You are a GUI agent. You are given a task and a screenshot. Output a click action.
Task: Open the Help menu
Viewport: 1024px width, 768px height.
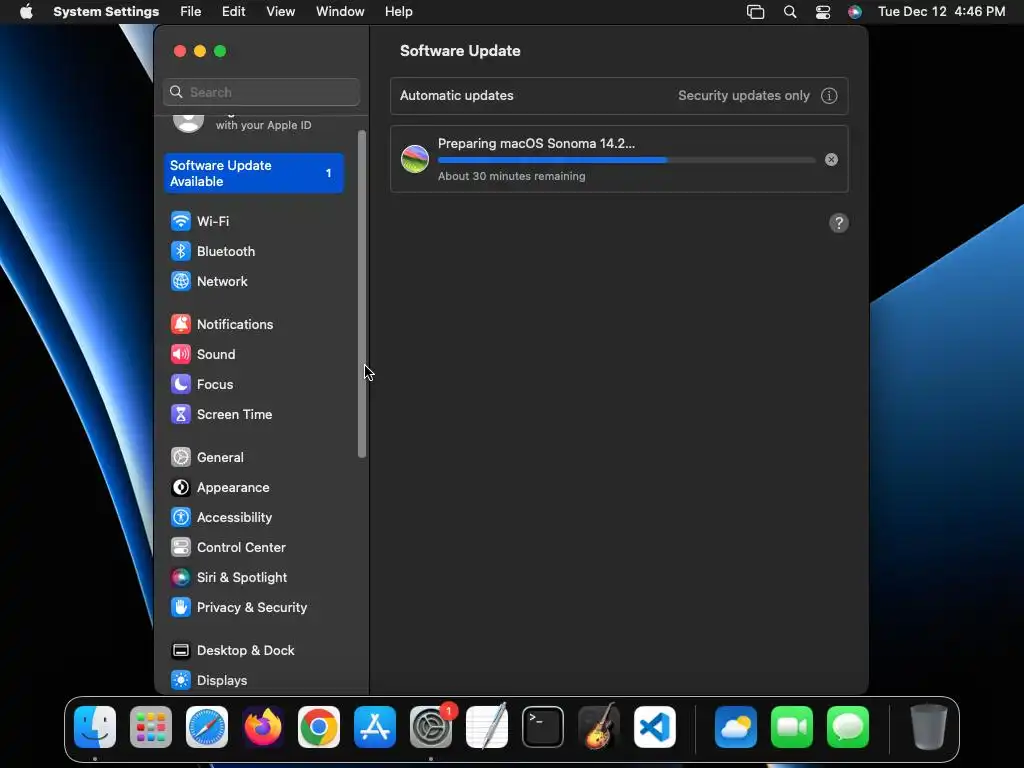click(398, 12)
